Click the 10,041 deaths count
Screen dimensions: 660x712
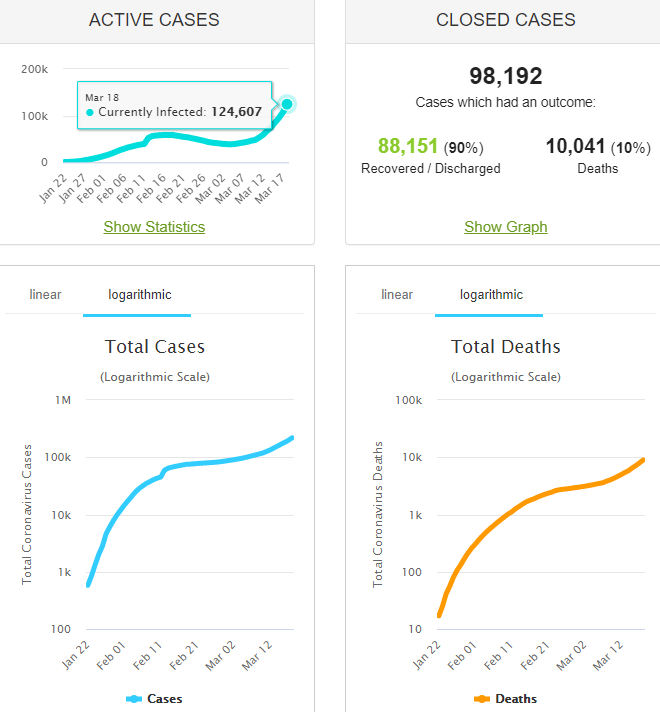point(576,147)
